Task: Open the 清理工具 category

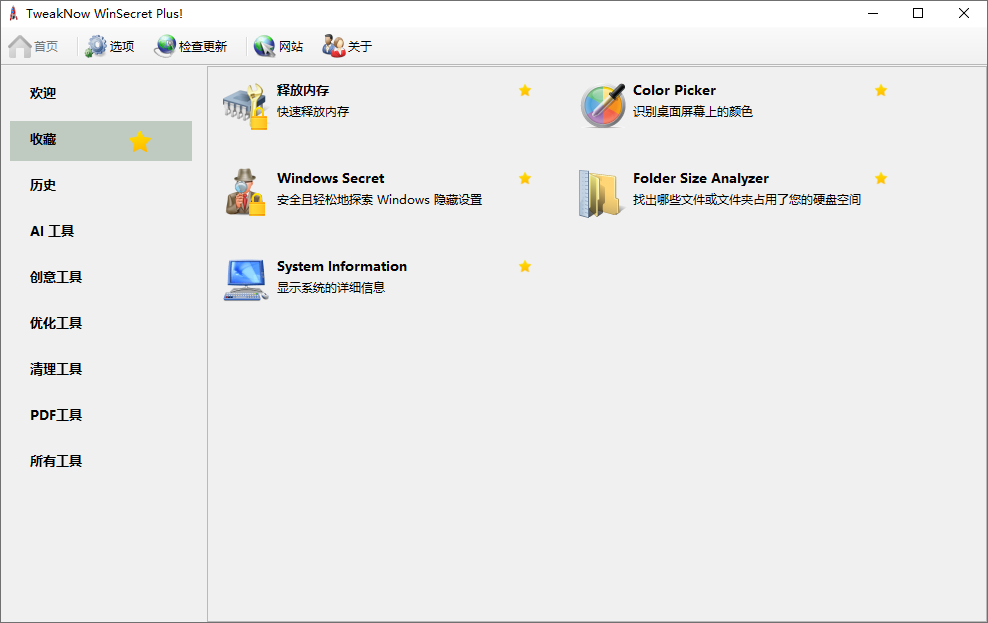Action: coord(101,369)
